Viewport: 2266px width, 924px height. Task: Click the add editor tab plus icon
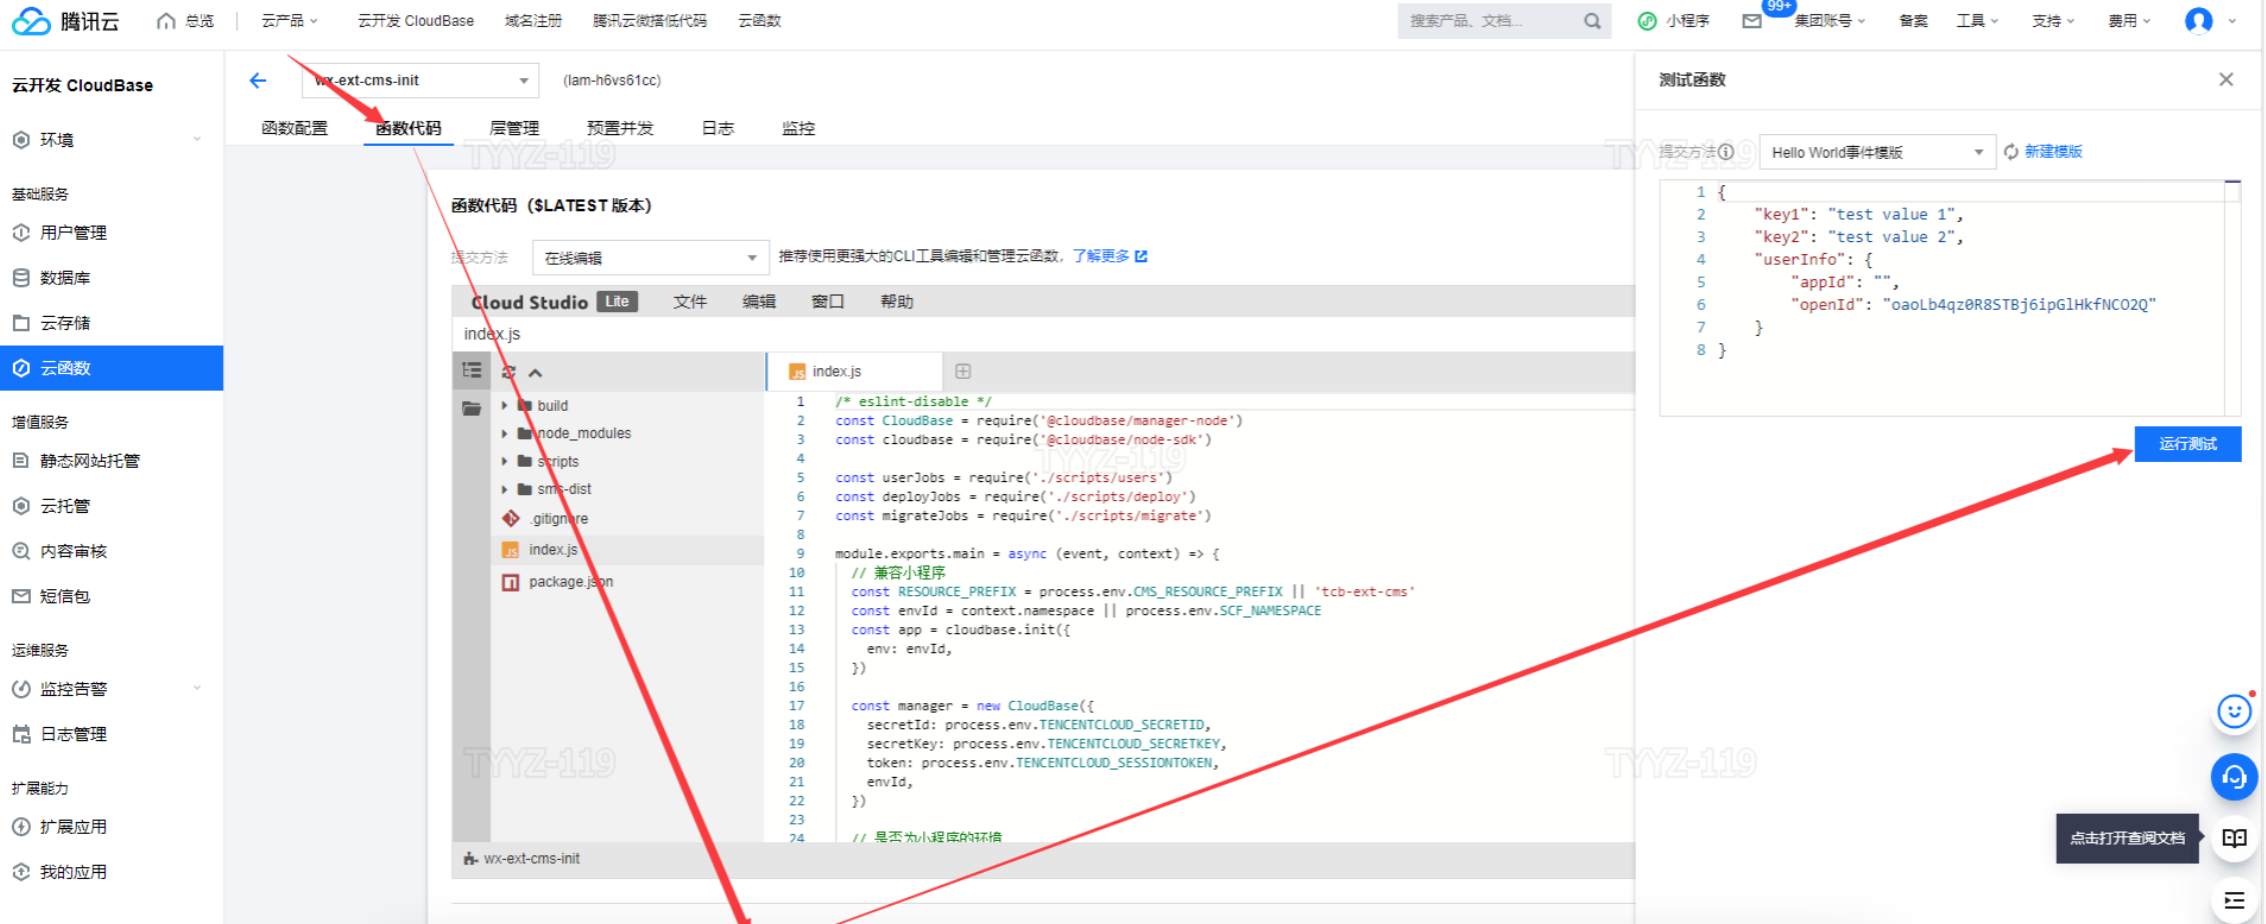[963, 371]
